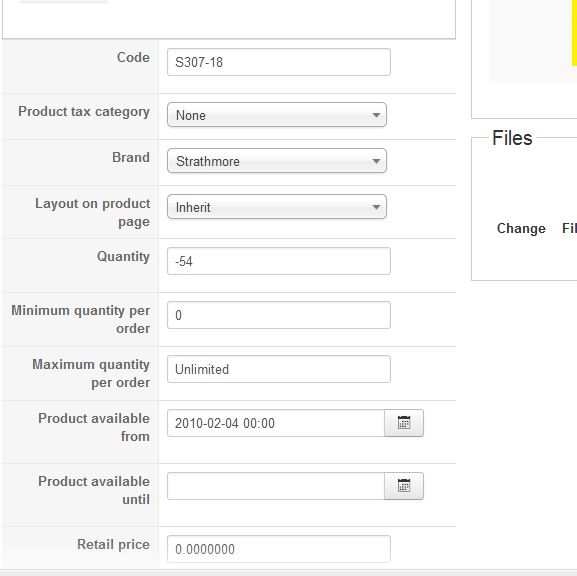Open calendar picker for Product available until

click(404, 486)
